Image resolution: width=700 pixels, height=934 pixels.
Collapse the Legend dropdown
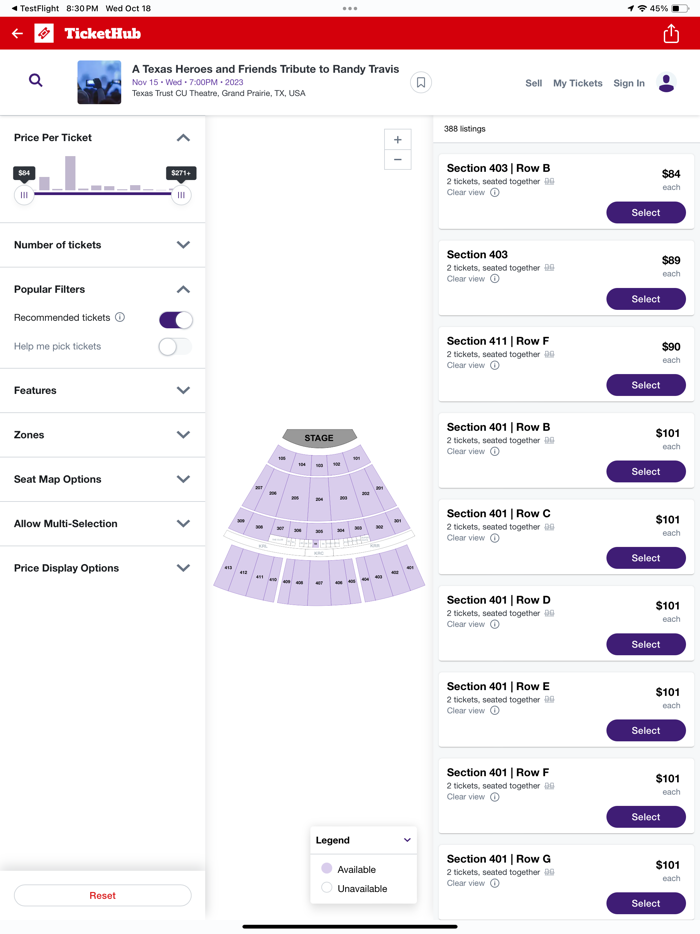[x=407, y=840]
